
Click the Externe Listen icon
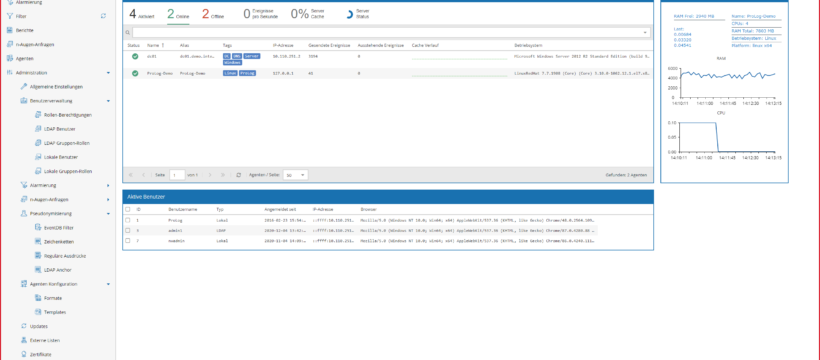(24, 340)
